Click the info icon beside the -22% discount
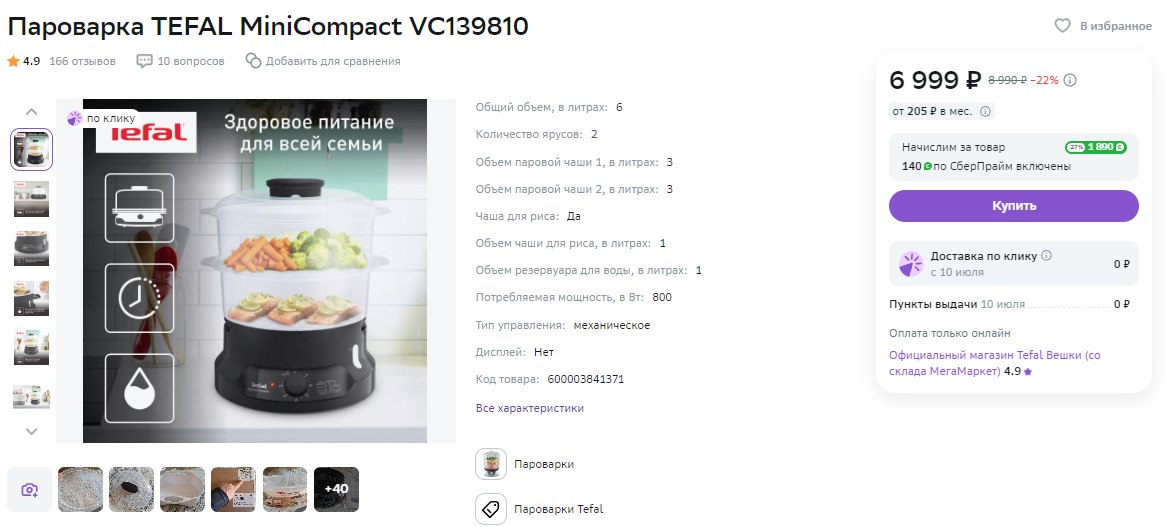The height and width of the screenshot is (527, 1166). (x=1070, y=80)
